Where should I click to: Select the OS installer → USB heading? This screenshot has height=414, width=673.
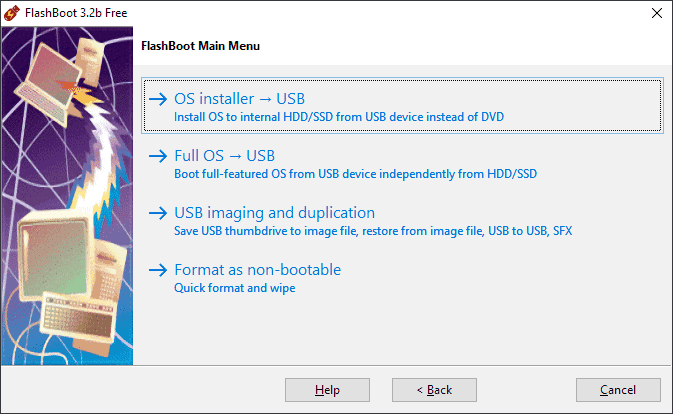point(239,99)
